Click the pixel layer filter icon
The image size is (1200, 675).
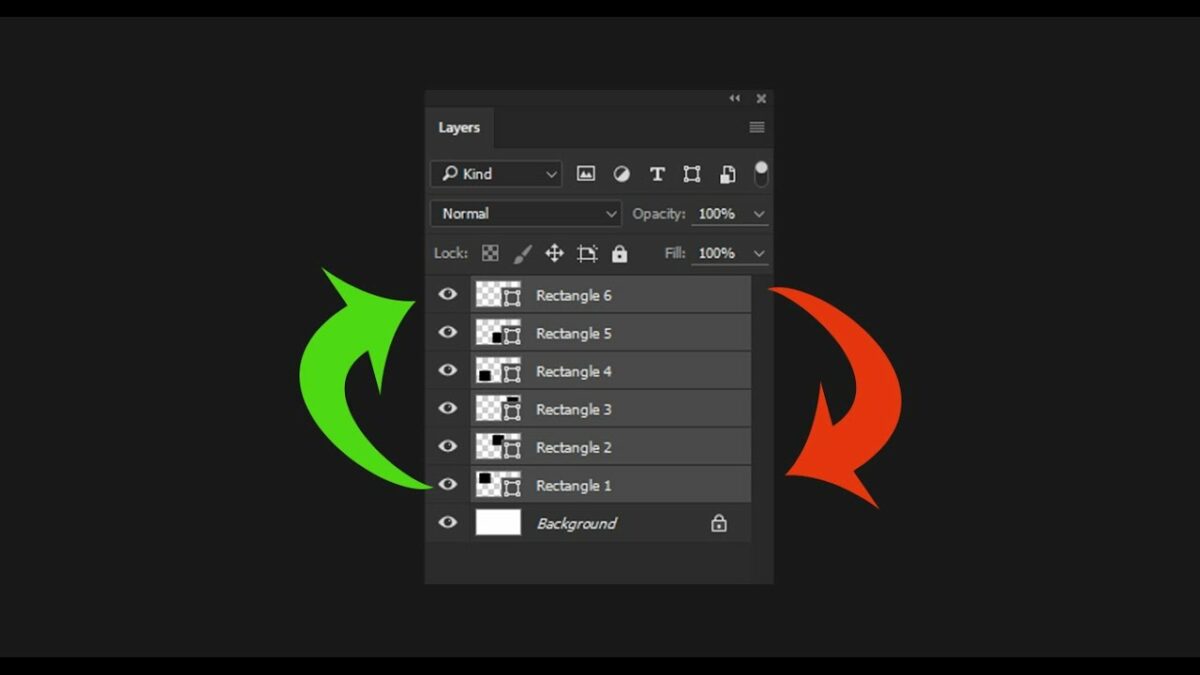[586, 174]
